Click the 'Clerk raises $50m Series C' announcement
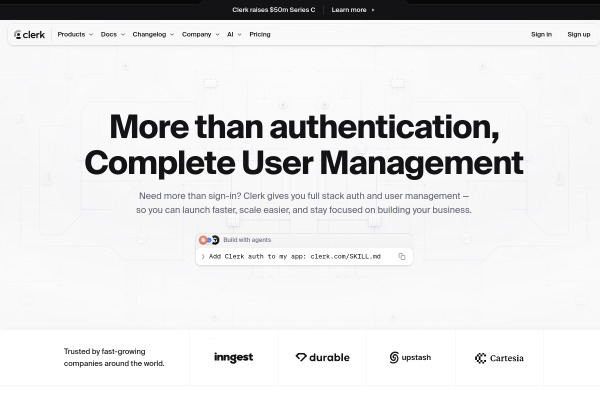The height and width of the screenshot is (400, 600). coord(274,10)
